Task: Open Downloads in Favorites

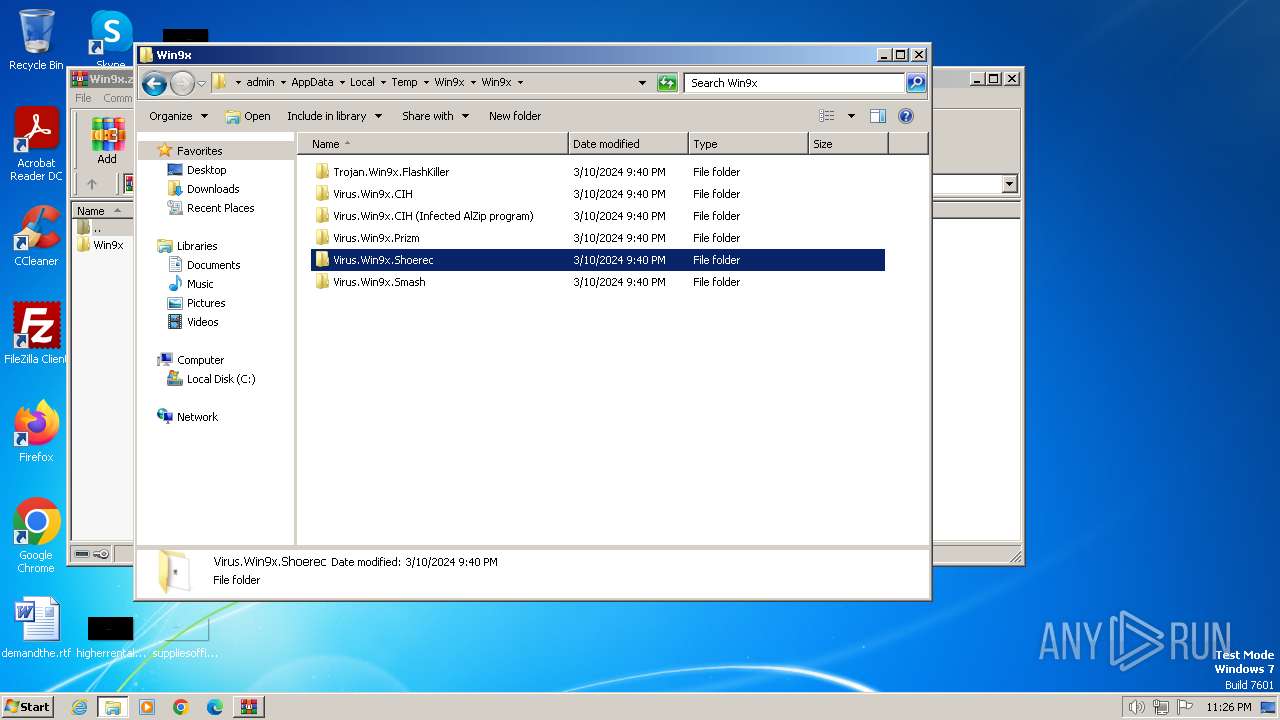Action: click(x=213, y=189)
